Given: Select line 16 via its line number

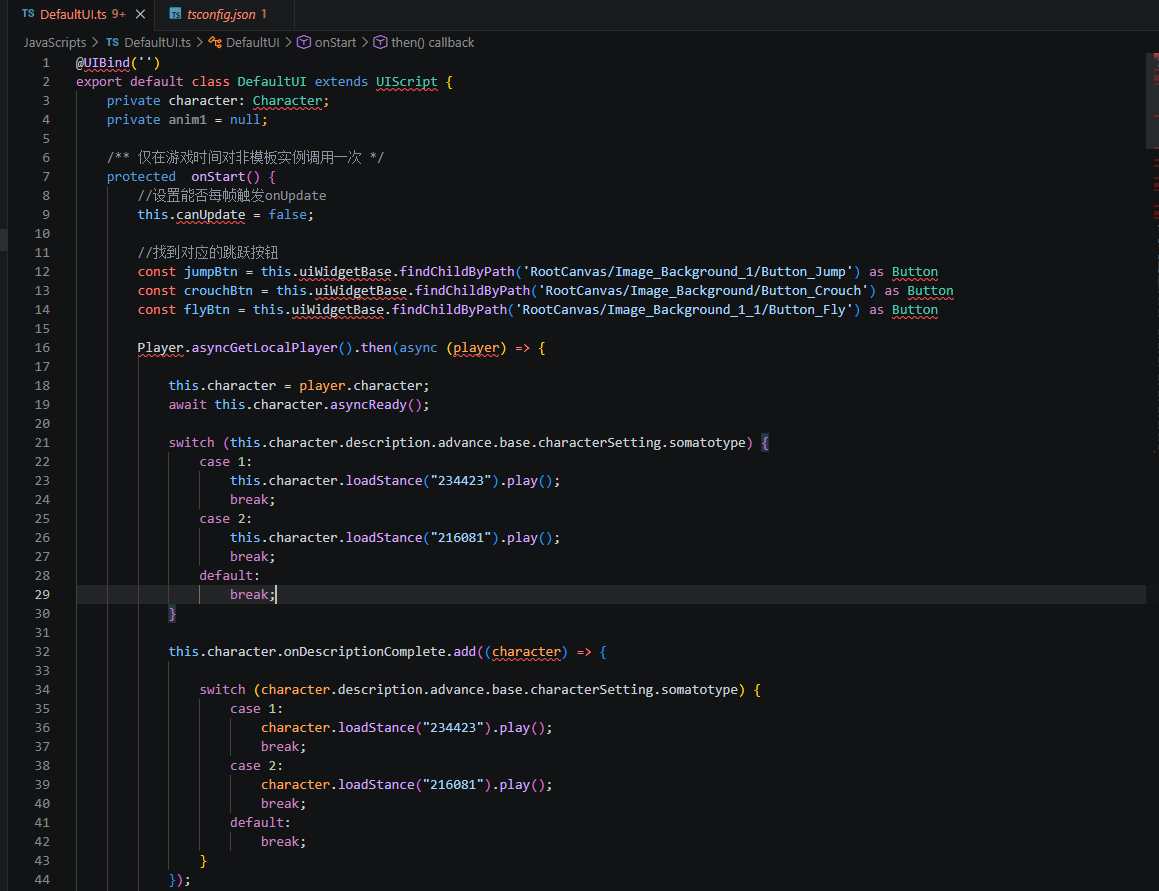Looking at the screenshot, I should tap(42, 348).
